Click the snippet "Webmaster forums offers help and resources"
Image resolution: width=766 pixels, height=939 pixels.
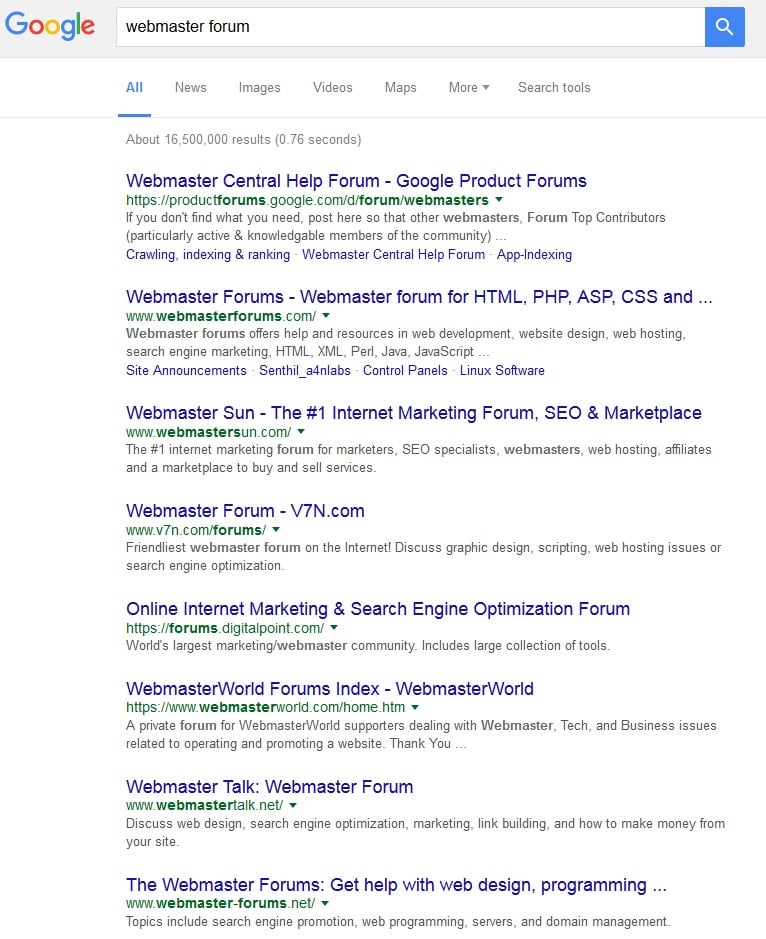[x=405, y=343]
